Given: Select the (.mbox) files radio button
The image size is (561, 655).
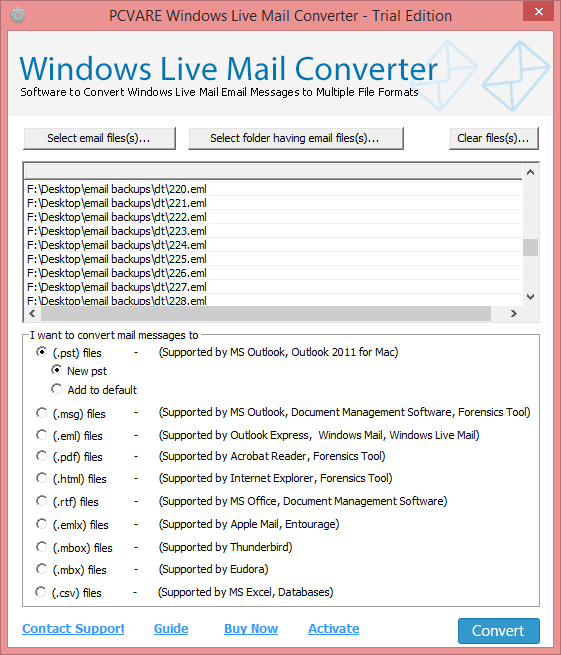Looking at the screenshot, I should point(41,546).
